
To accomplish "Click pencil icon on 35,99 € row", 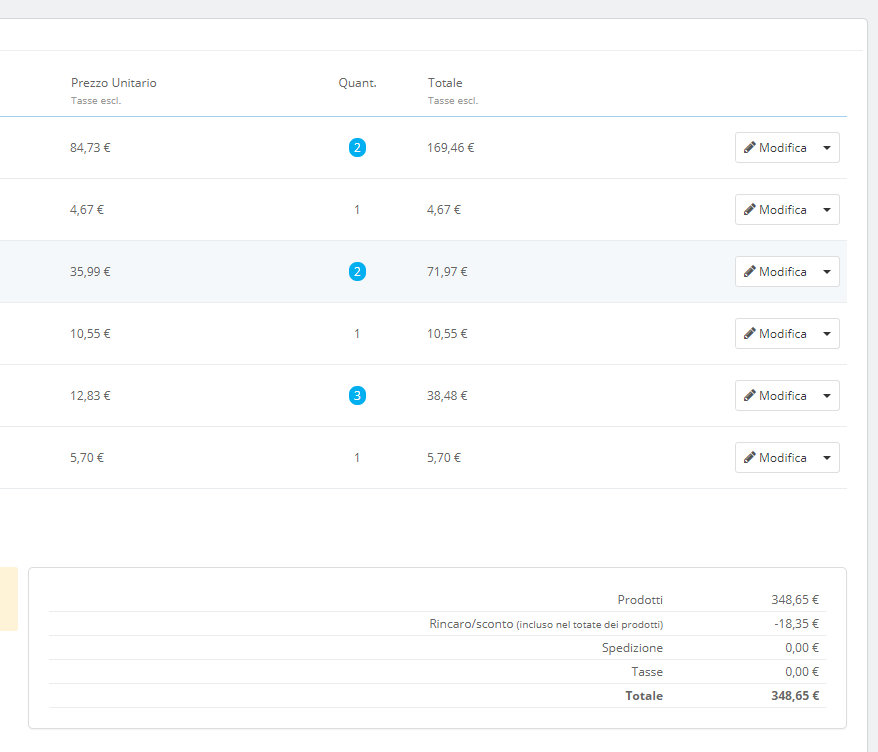I will point(750,272).
